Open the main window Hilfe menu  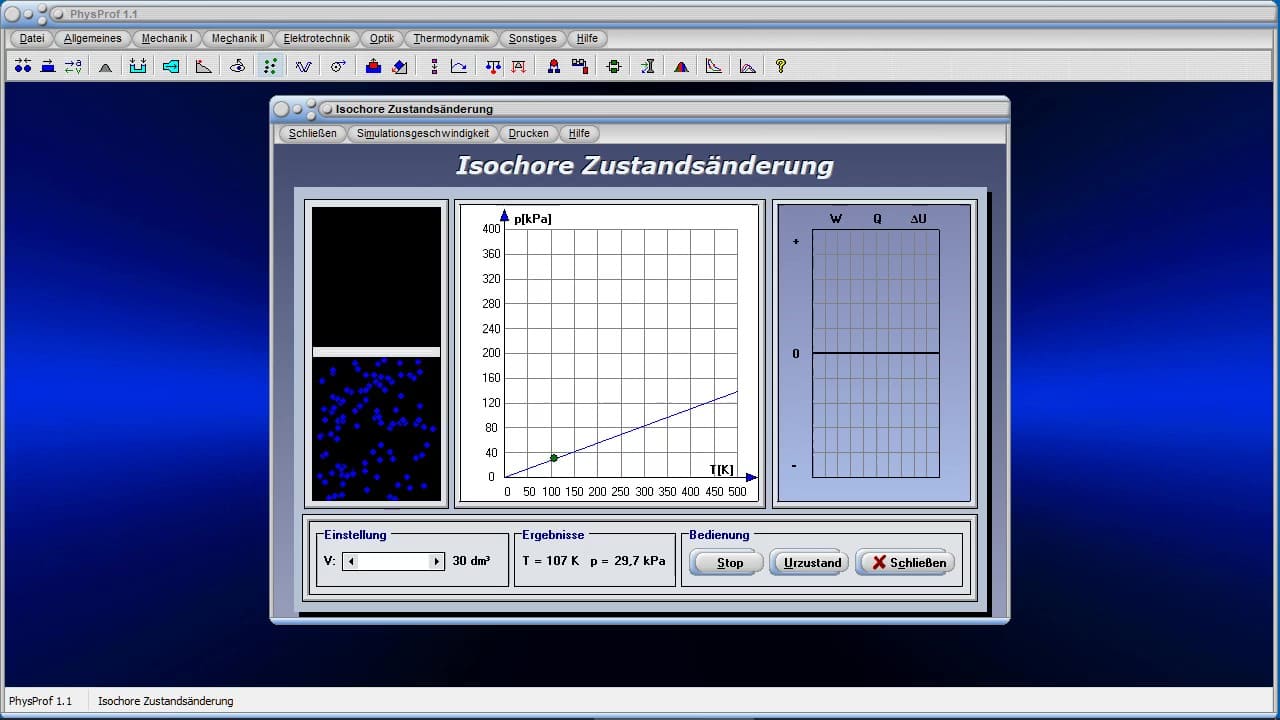tap(587, 38)
